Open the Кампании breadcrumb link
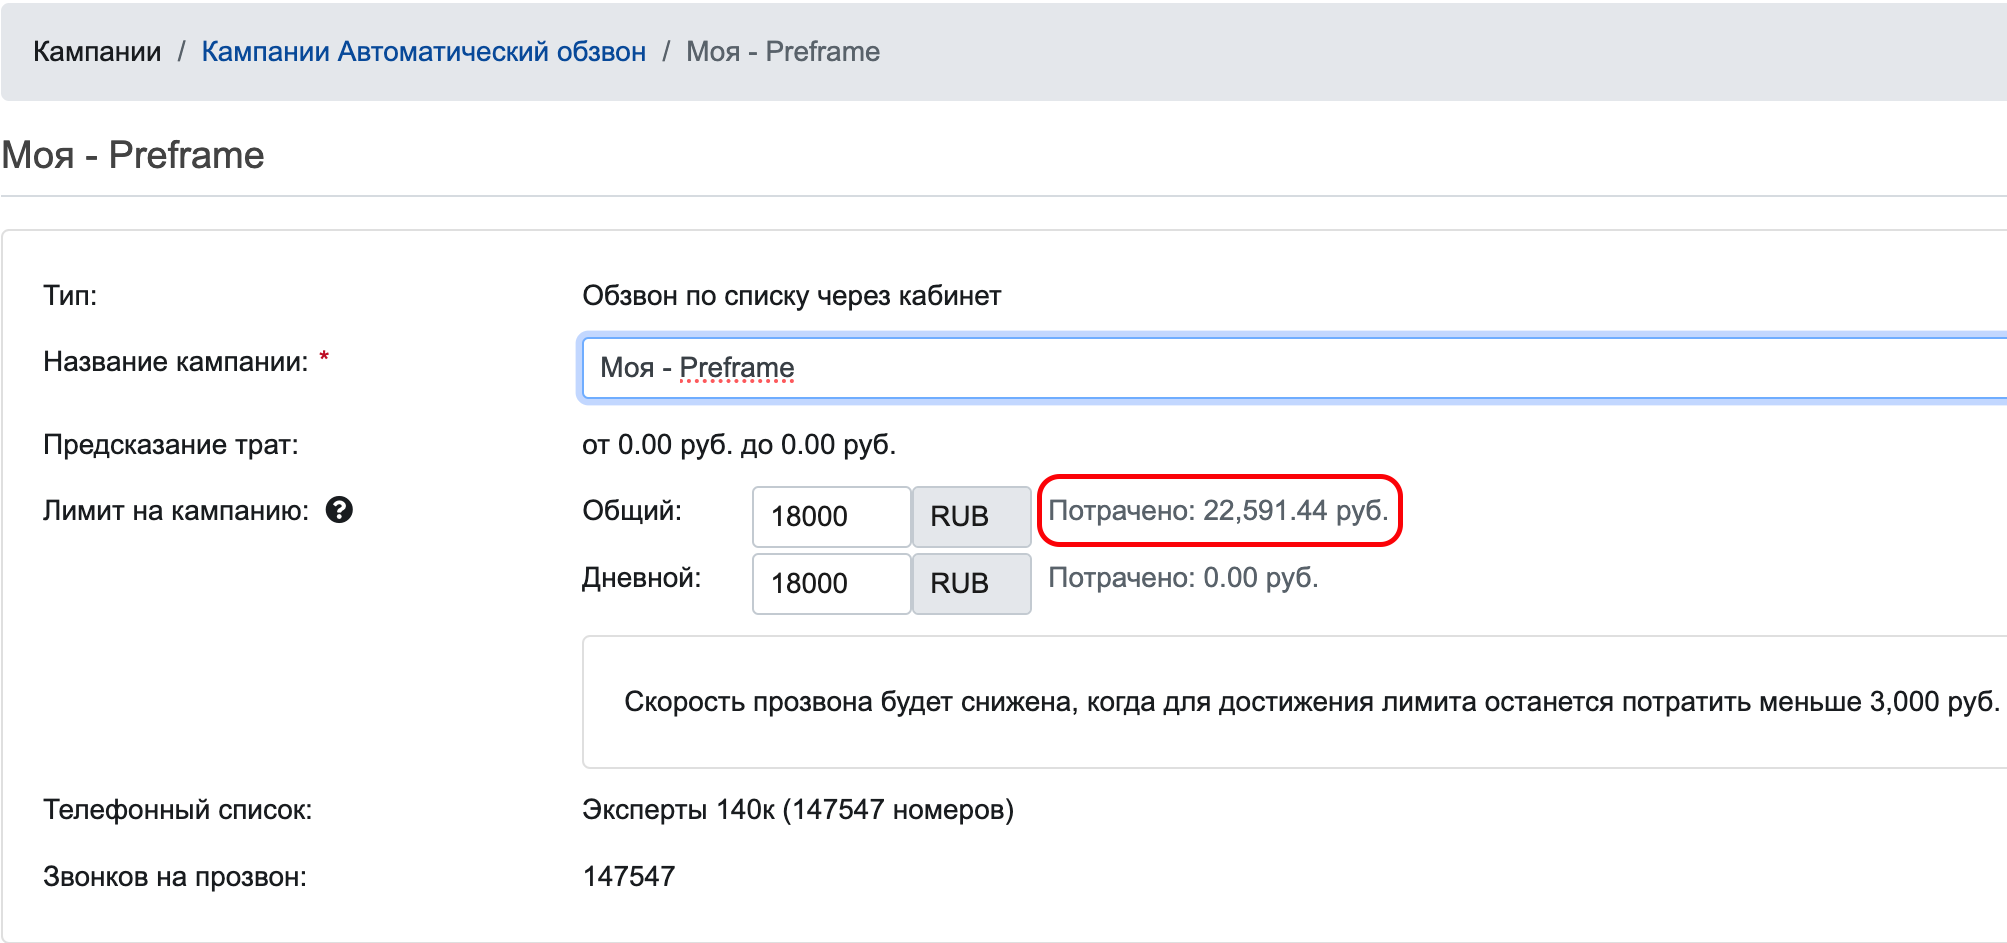This screenshot has height=943, width=2007. pos(97,51)
